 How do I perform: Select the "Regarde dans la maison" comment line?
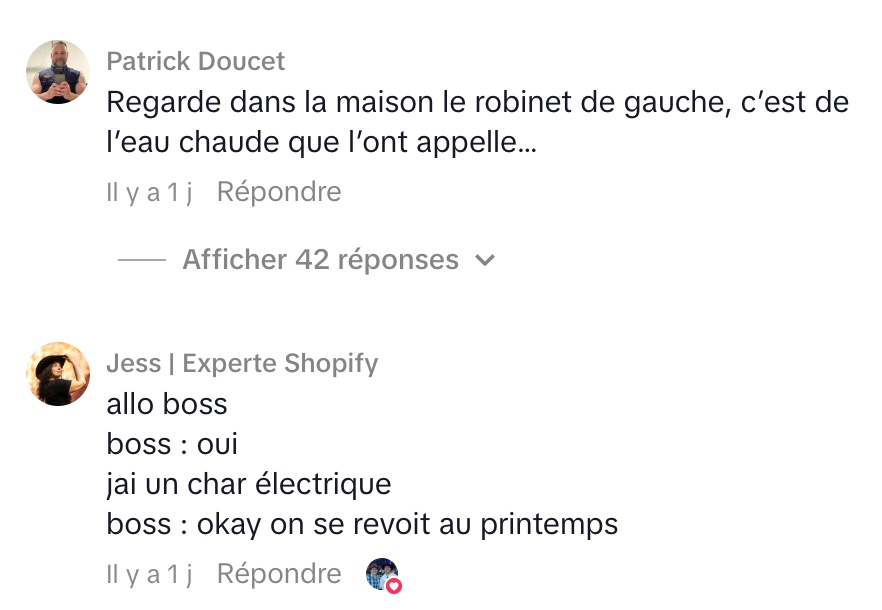[x=476, y=102]
